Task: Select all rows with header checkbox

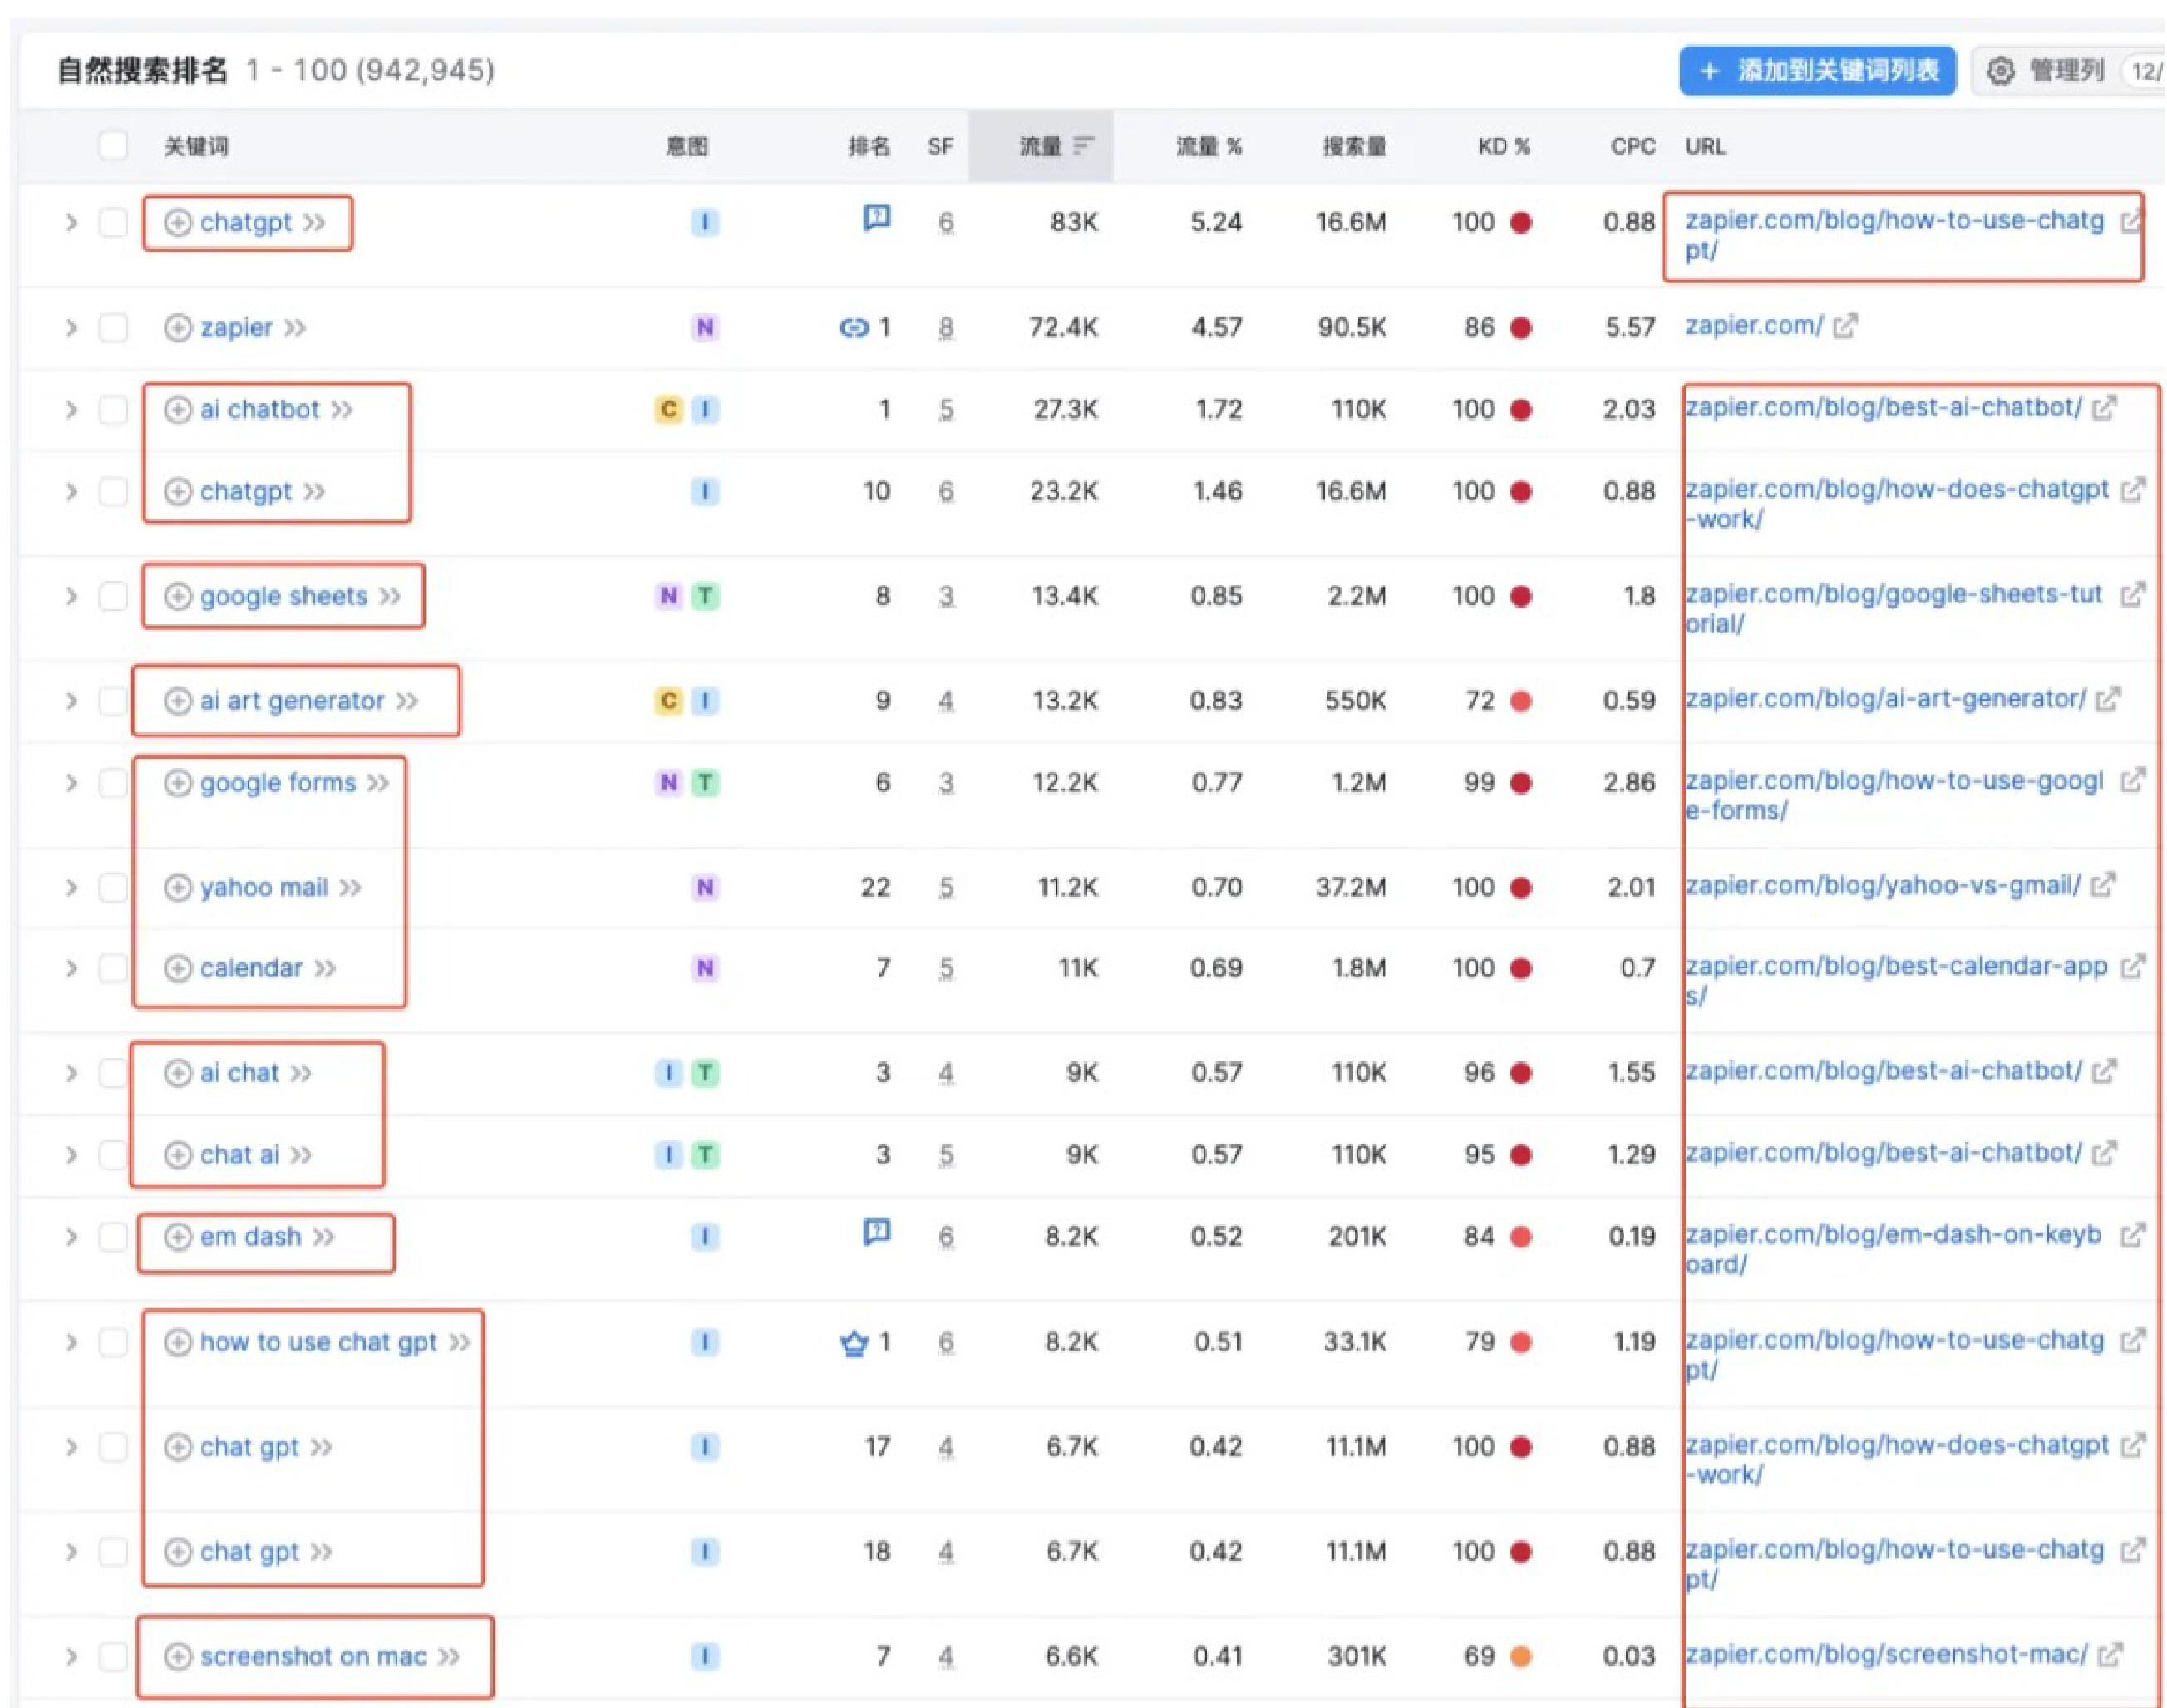Action: [113, 146]
